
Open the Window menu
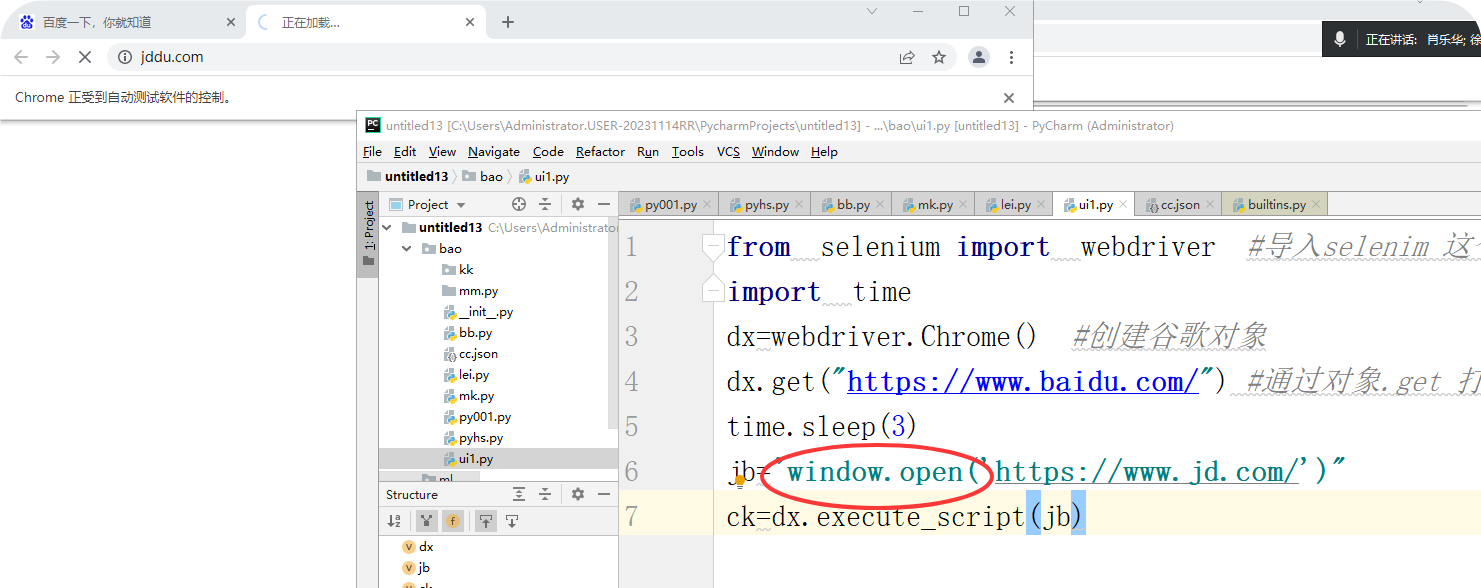[775, 152]
